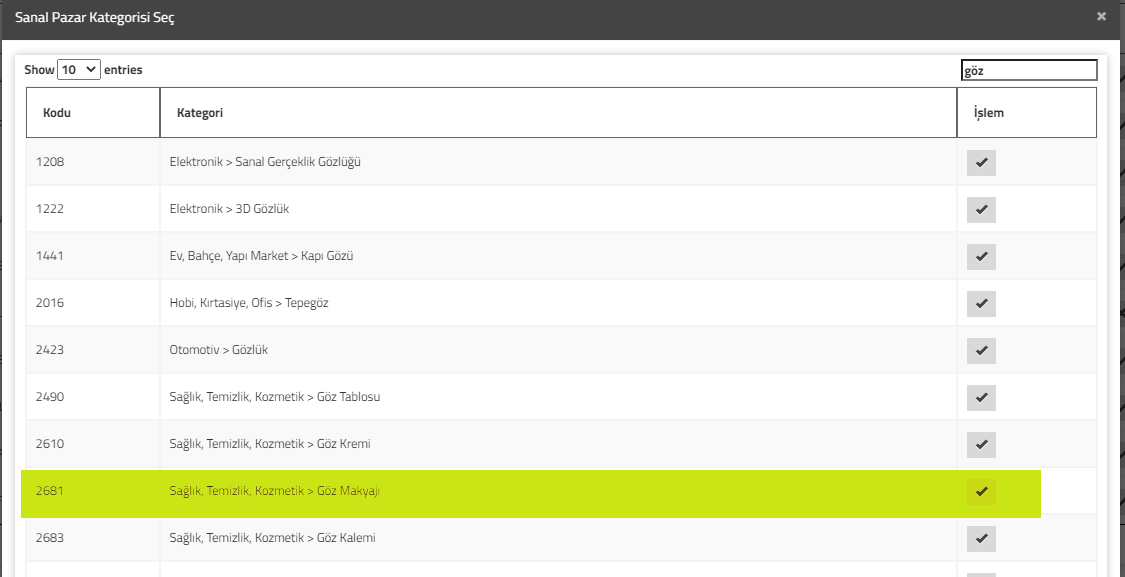The image size is (1125, 577).
Task: Choose Göz Tablosu via its checkmark
Action: coord(981,398)
